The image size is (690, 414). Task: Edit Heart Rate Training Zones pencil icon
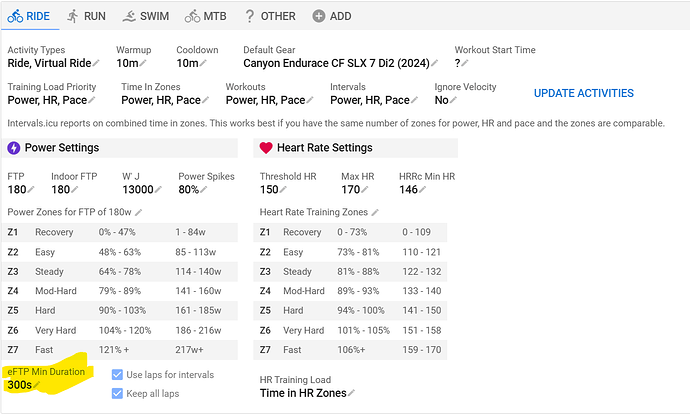375,212
